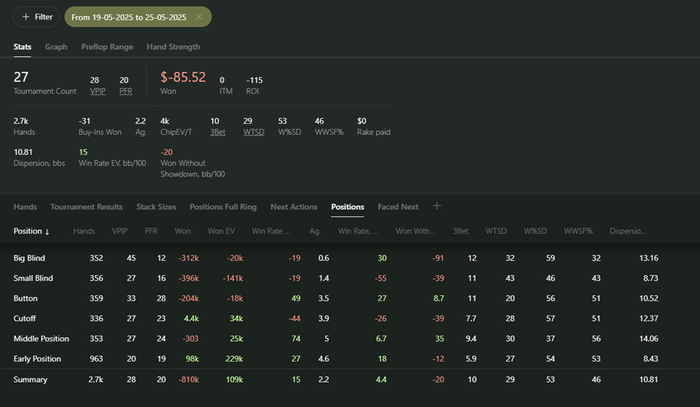Show the Positions Full Ring tab
Image resolution: width=700 pixels, height=407 pixels.
click(x=223, y=207)
